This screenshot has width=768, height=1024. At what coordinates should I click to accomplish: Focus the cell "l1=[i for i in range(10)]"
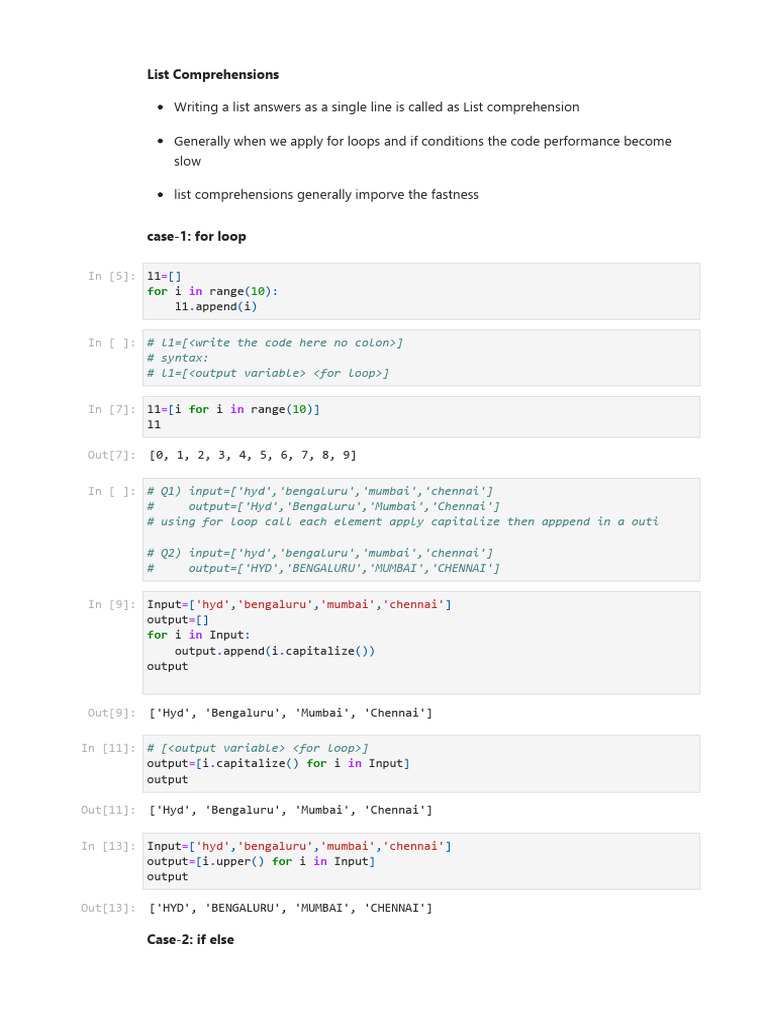421,416
